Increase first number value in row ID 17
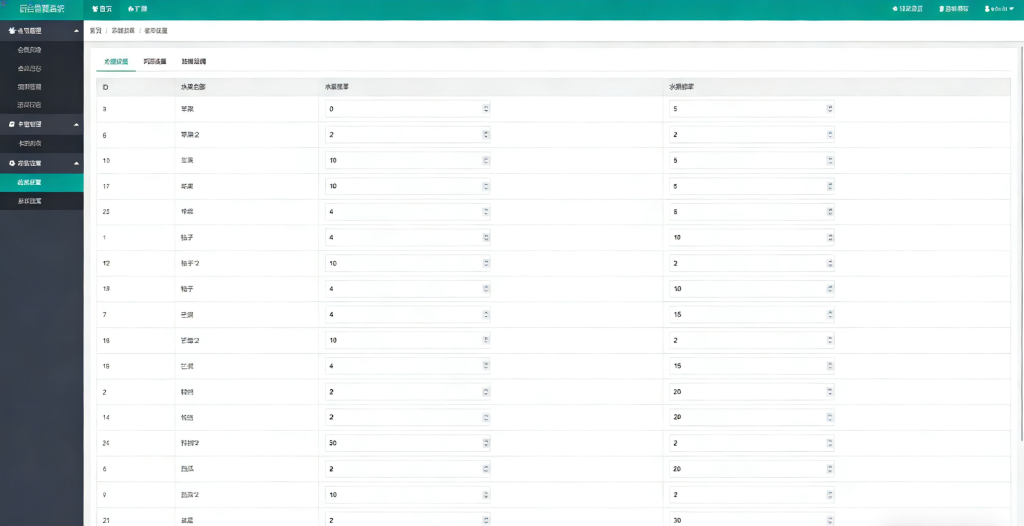Screen dimensions: 1024x526 (486, 183)
